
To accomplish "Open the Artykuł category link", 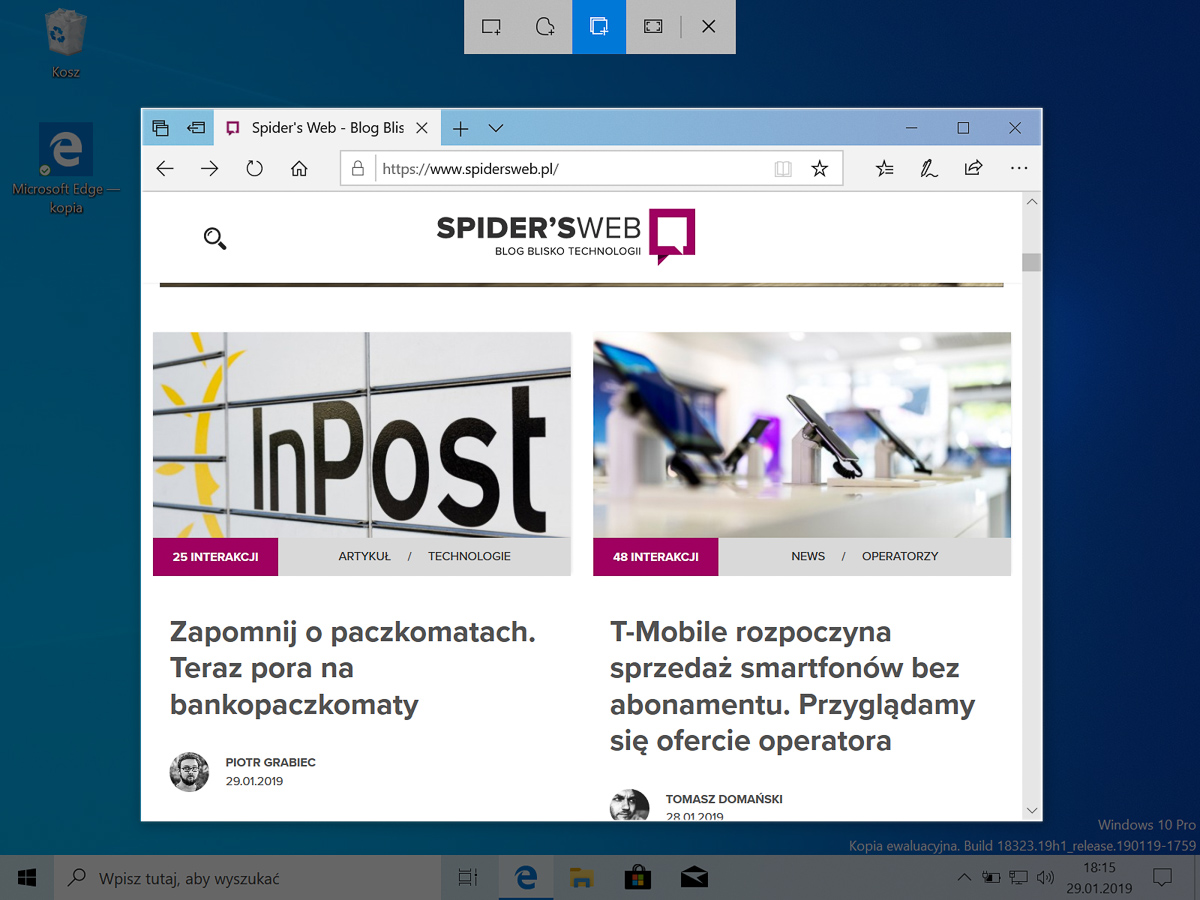I will pos(364,557).
